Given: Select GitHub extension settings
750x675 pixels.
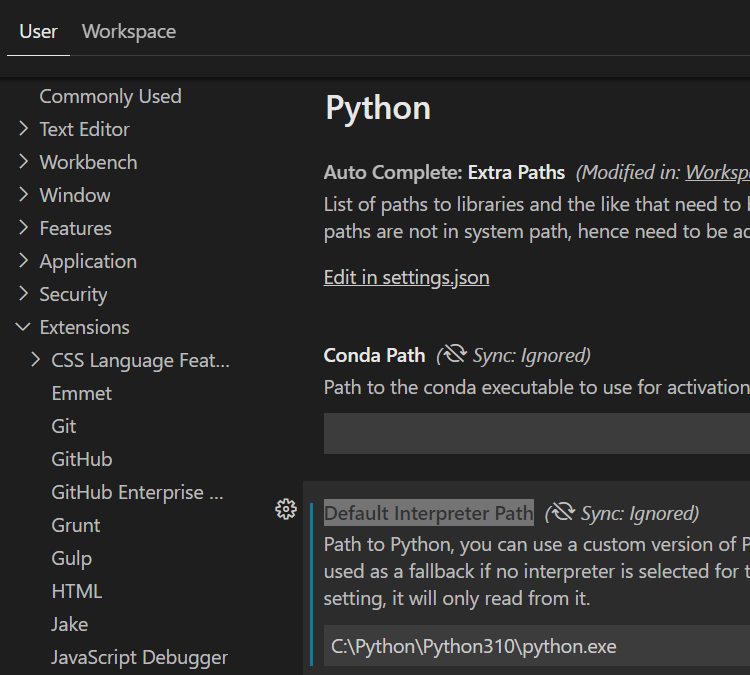Looking at the screenshot, I should click(x=81, y=459).
